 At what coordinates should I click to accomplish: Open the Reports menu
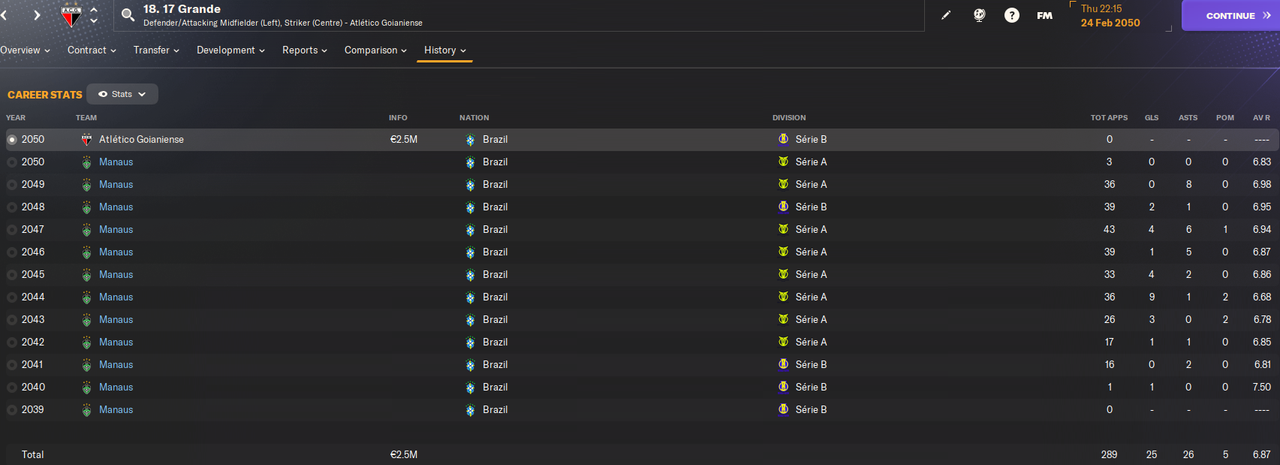click(306, 50)
